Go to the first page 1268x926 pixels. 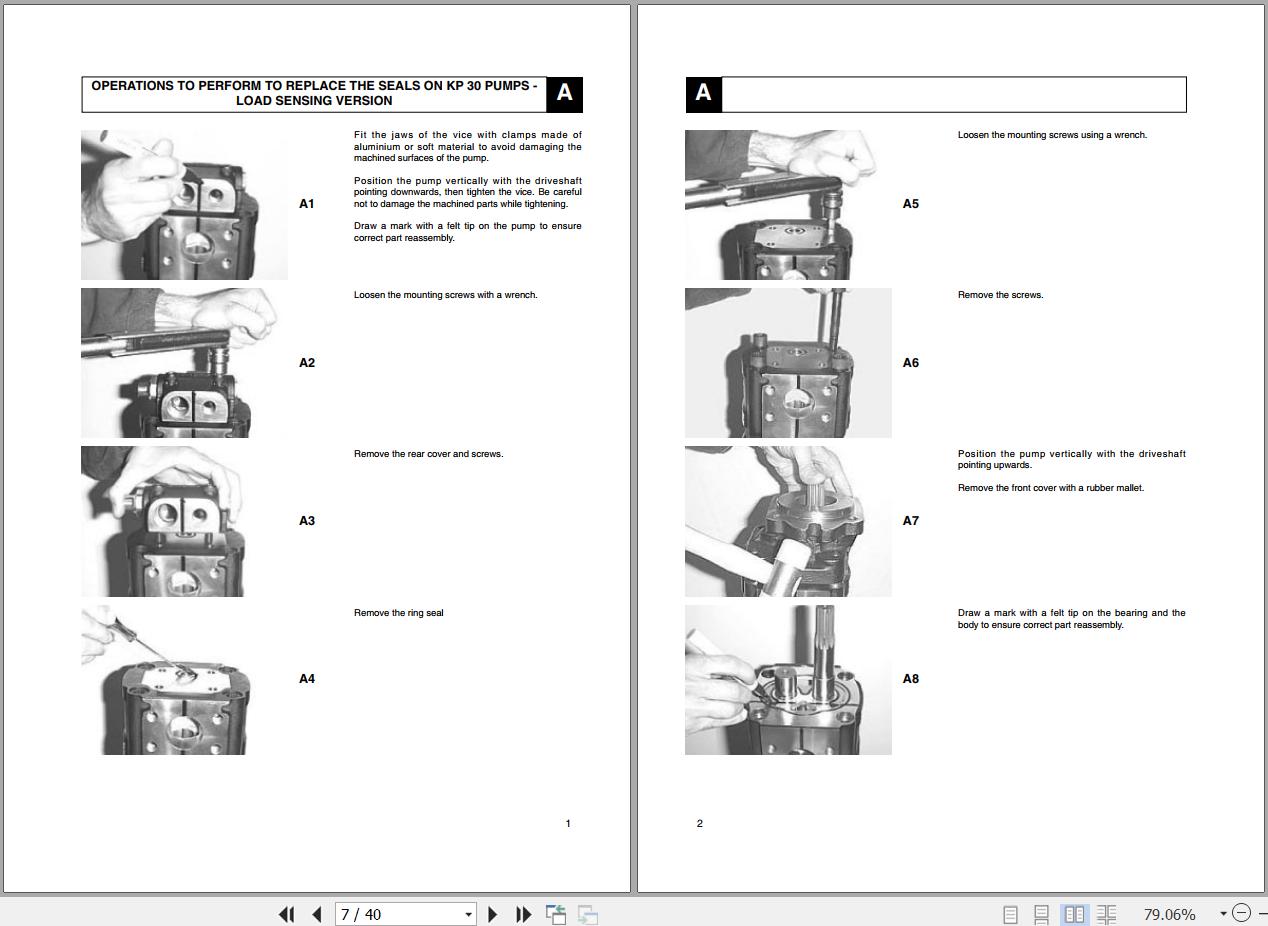pyautogui.click(x=286, y=914)
